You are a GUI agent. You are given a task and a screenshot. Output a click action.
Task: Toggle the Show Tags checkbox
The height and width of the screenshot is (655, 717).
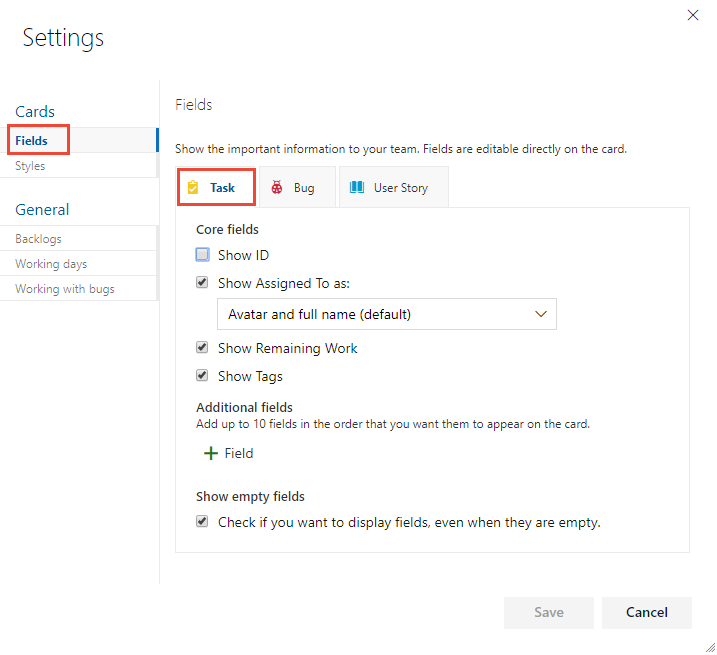202,375
